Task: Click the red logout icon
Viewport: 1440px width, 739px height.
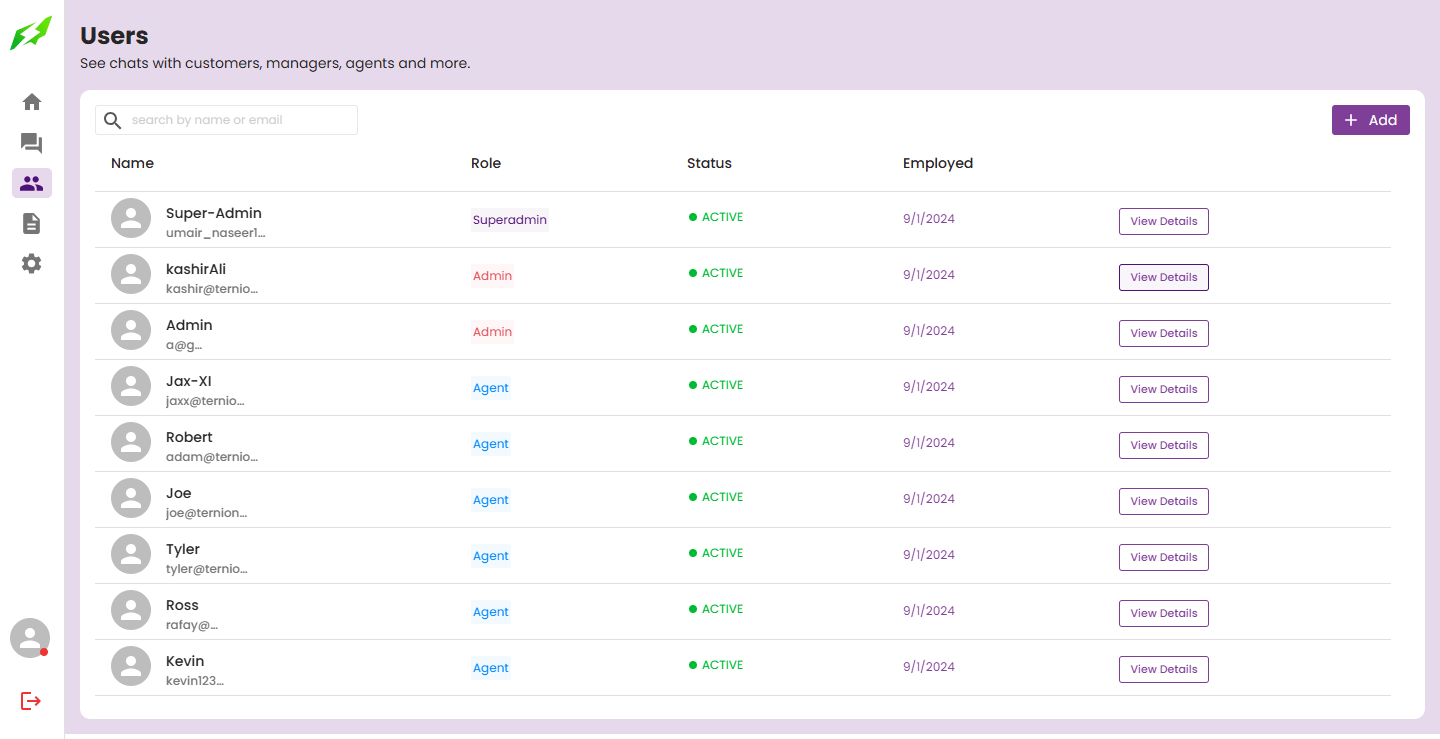Action: point(31,701)
